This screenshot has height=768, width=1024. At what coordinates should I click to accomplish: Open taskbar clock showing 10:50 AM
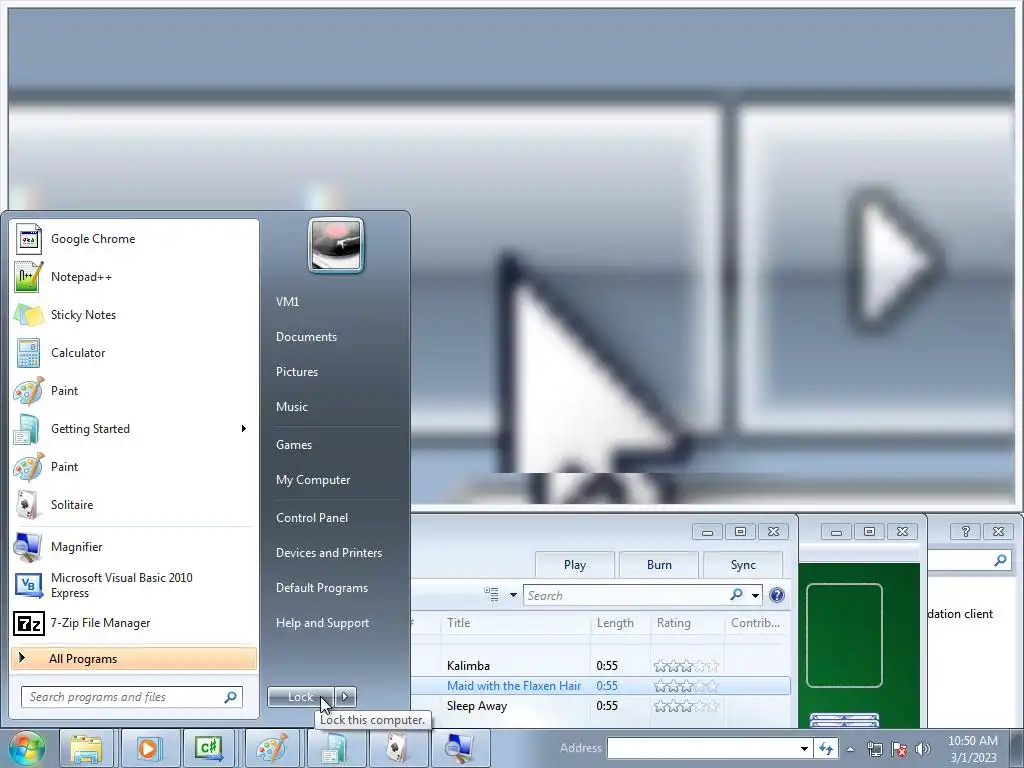pos(973,749)
